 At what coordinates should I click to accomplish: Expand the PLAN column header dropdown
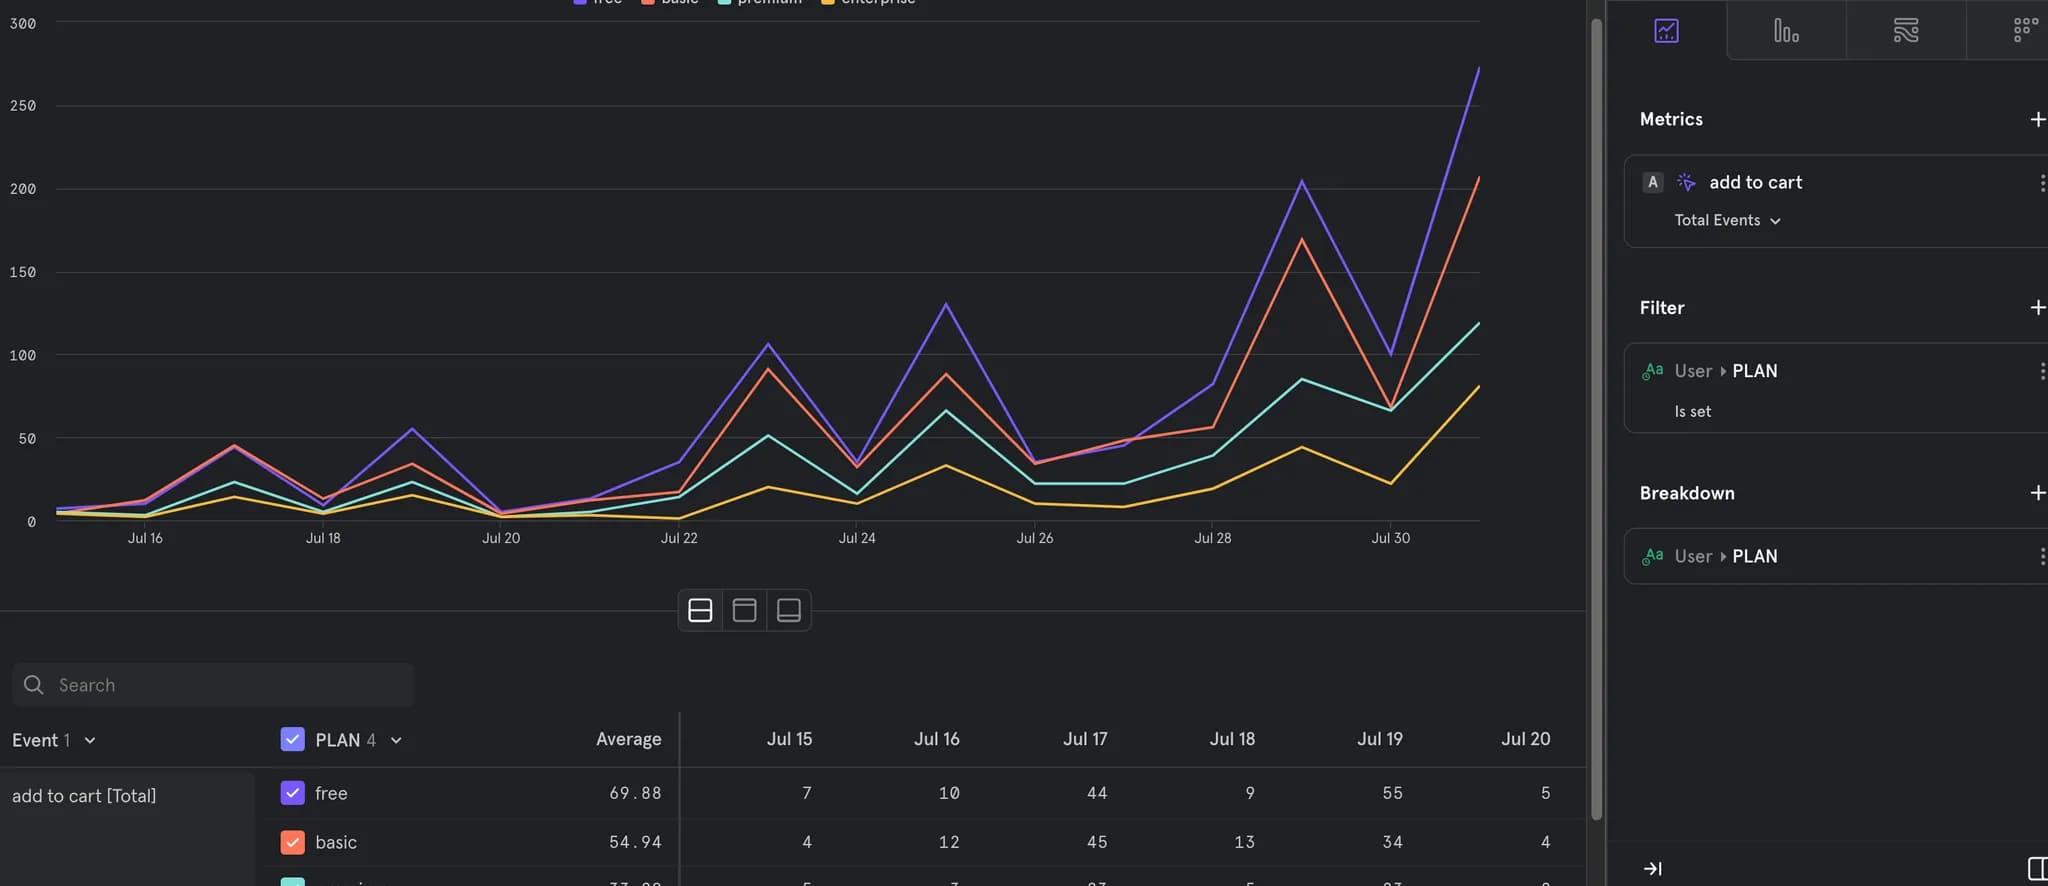click(396, 740)
